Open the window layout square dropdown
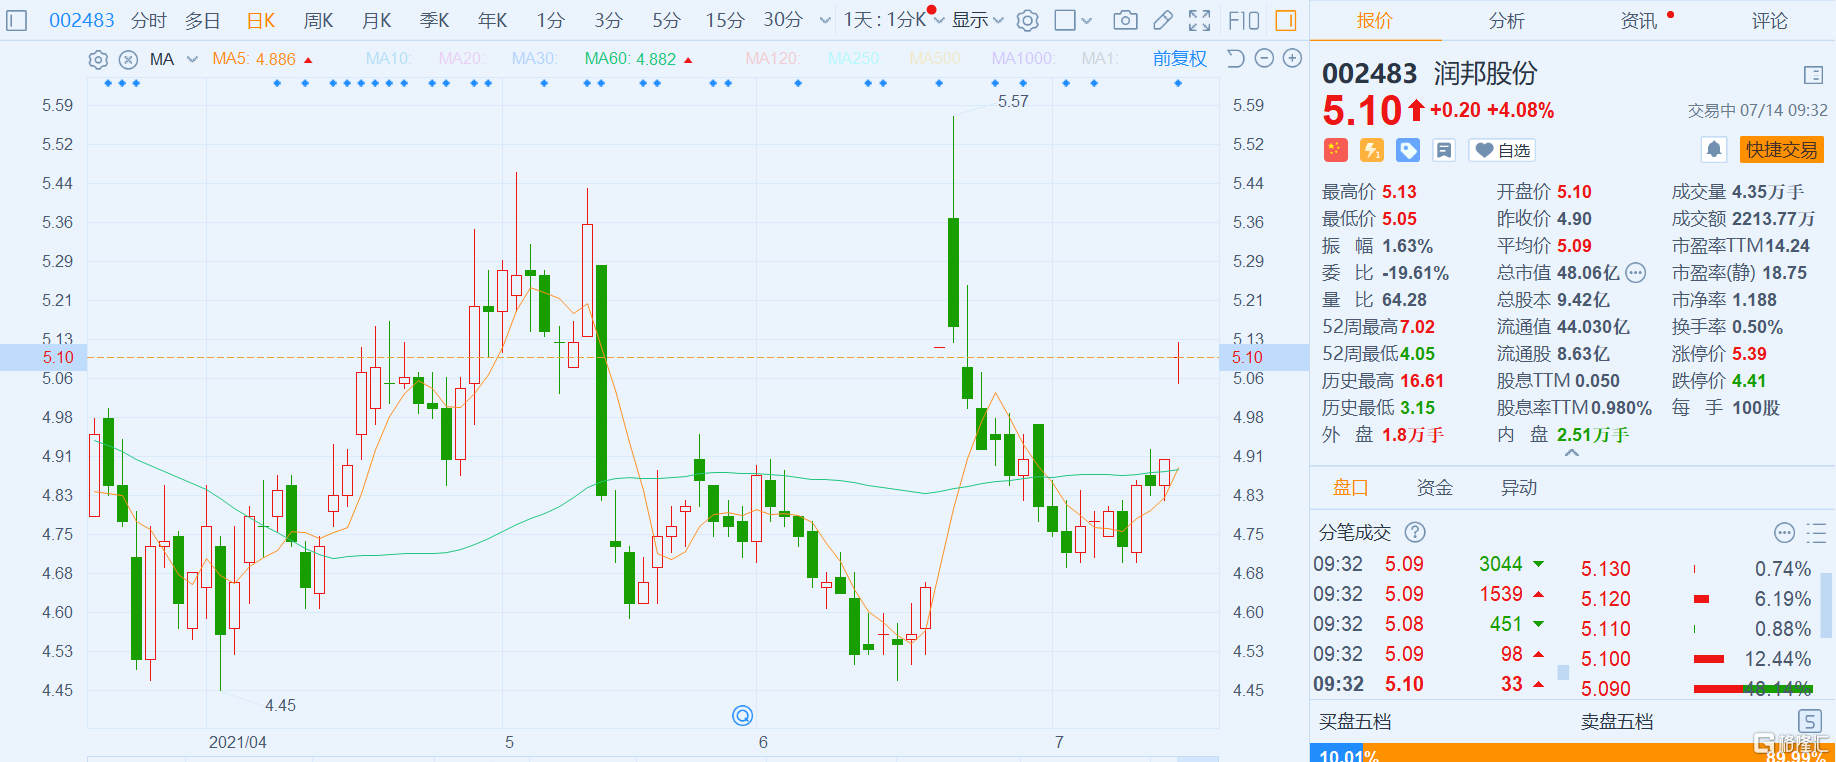Image resolution: width=1836 pixels, height=762 pixels. pos(1074,20)
